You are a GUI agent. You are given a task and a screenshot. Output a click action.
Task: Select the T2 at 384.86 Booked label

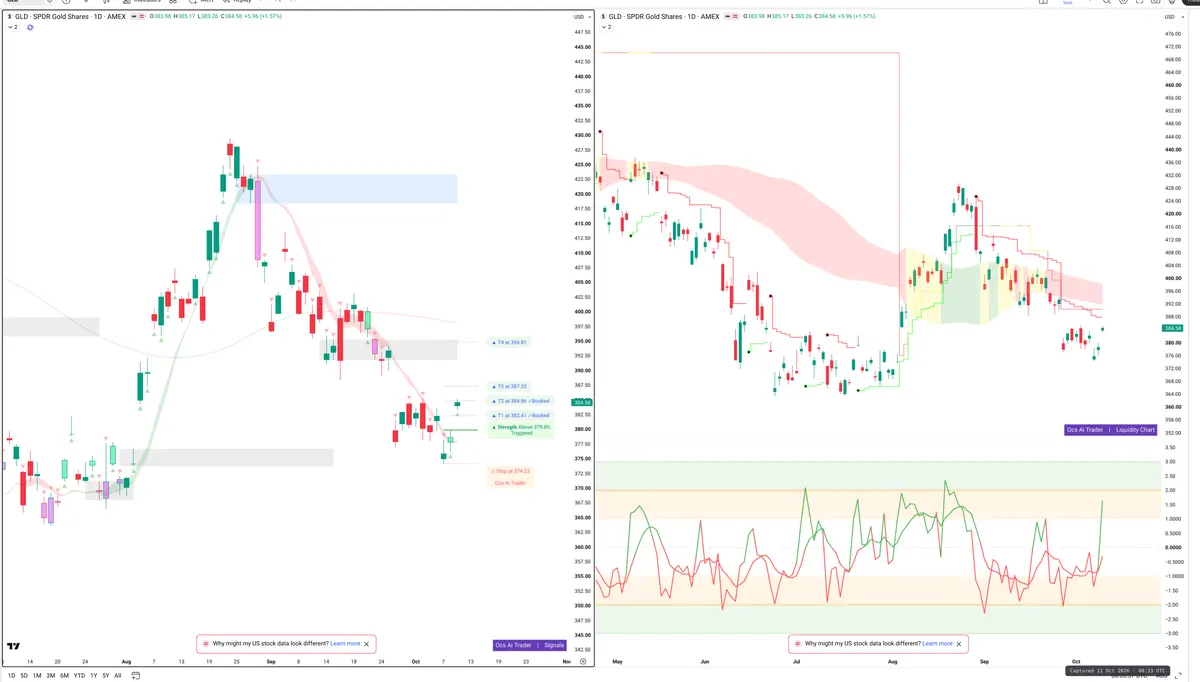[x=520, y=401]
